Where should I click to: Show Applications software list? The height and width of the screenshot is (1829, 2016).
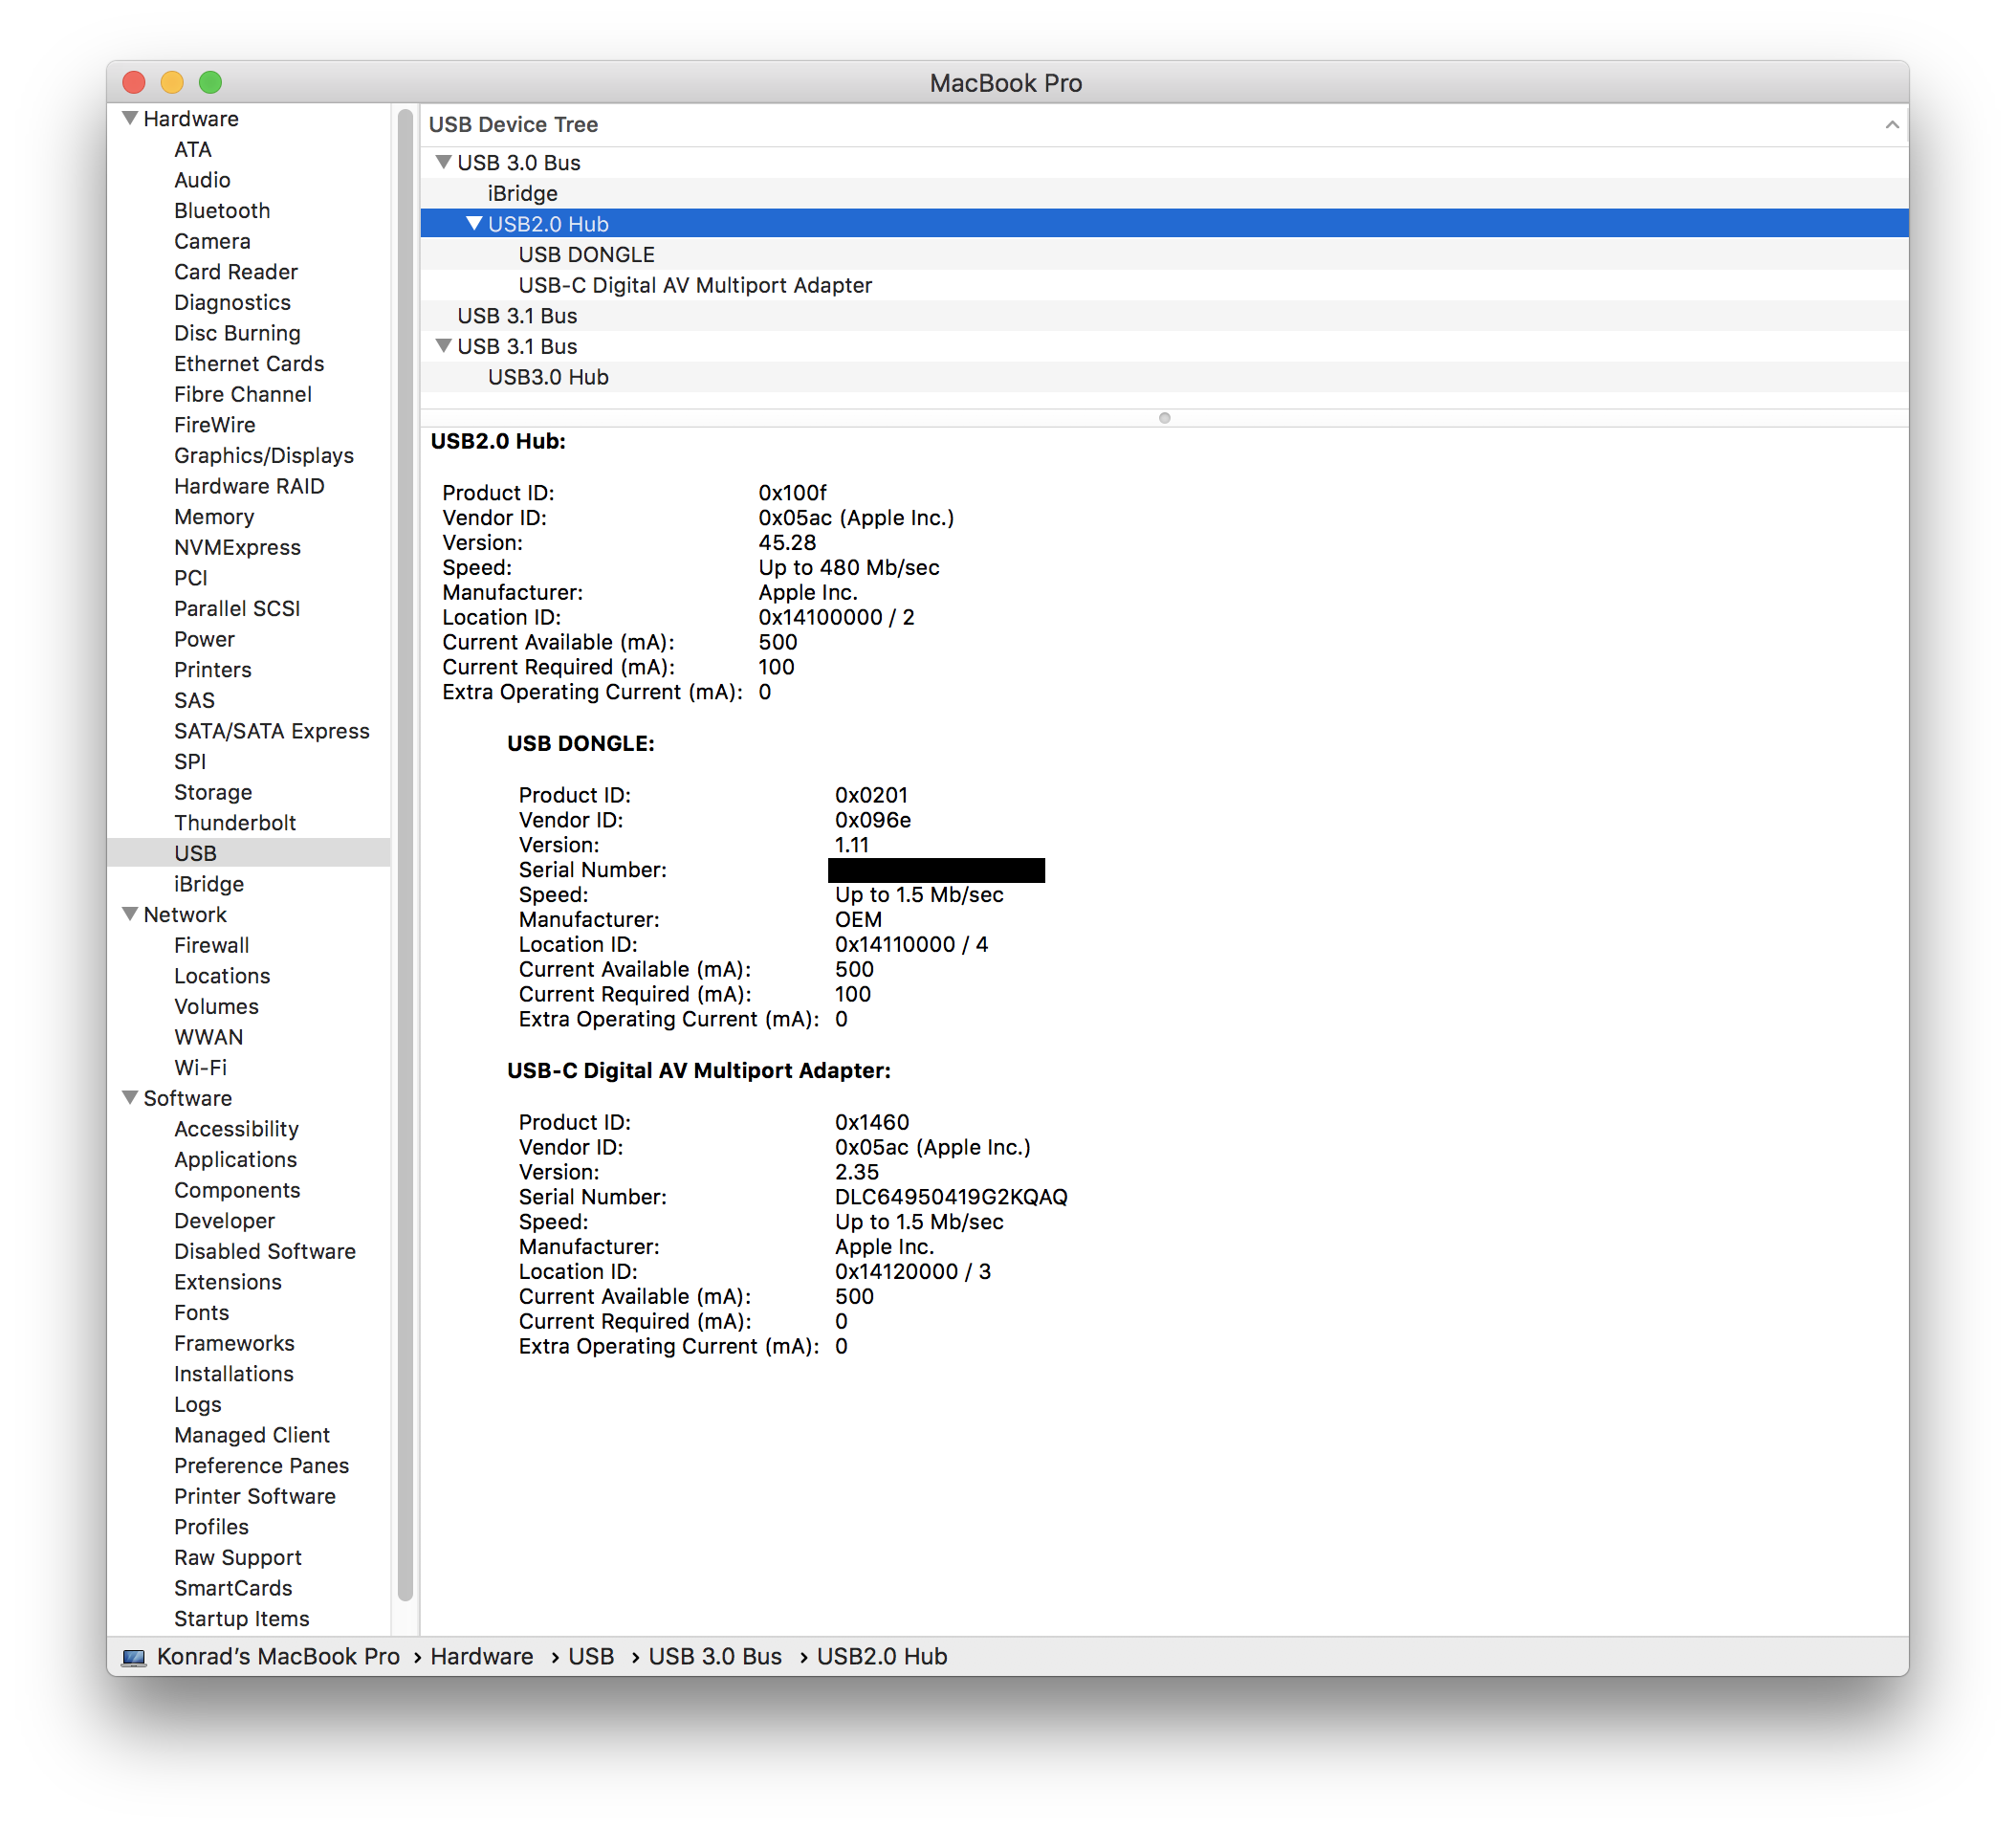click(x=235, y=1159)
